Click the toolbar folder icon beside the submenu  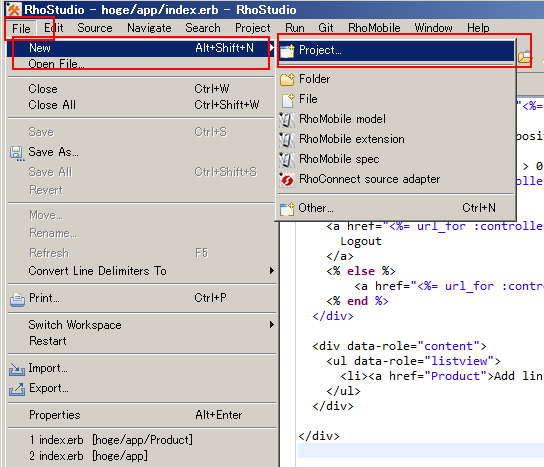pyautogui.click(x=525, y=56)
